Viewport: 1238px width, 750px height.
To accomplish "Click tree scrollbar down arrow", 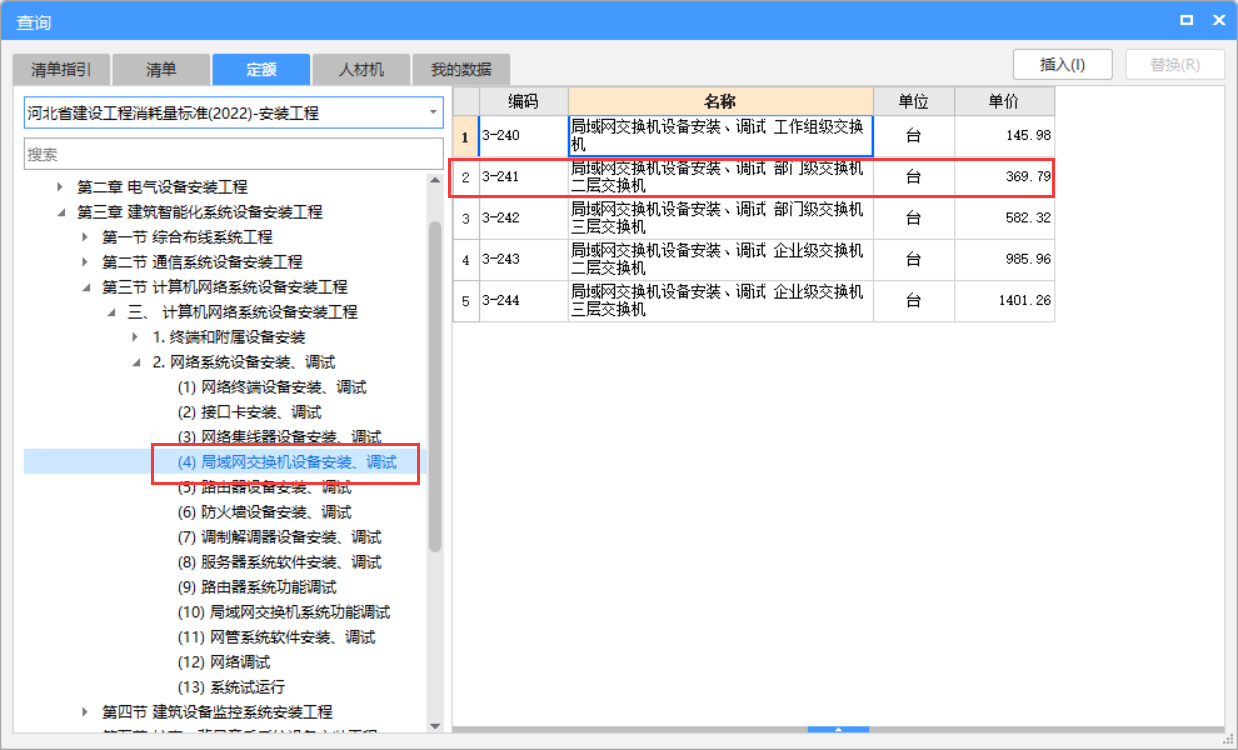I will pyautogui.click(x=435, y=725).
